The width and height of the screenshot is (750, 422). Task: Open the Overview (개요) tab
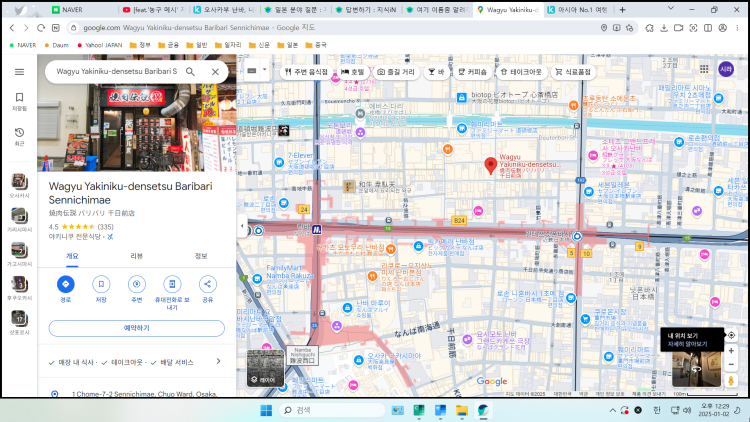point(72,256)
